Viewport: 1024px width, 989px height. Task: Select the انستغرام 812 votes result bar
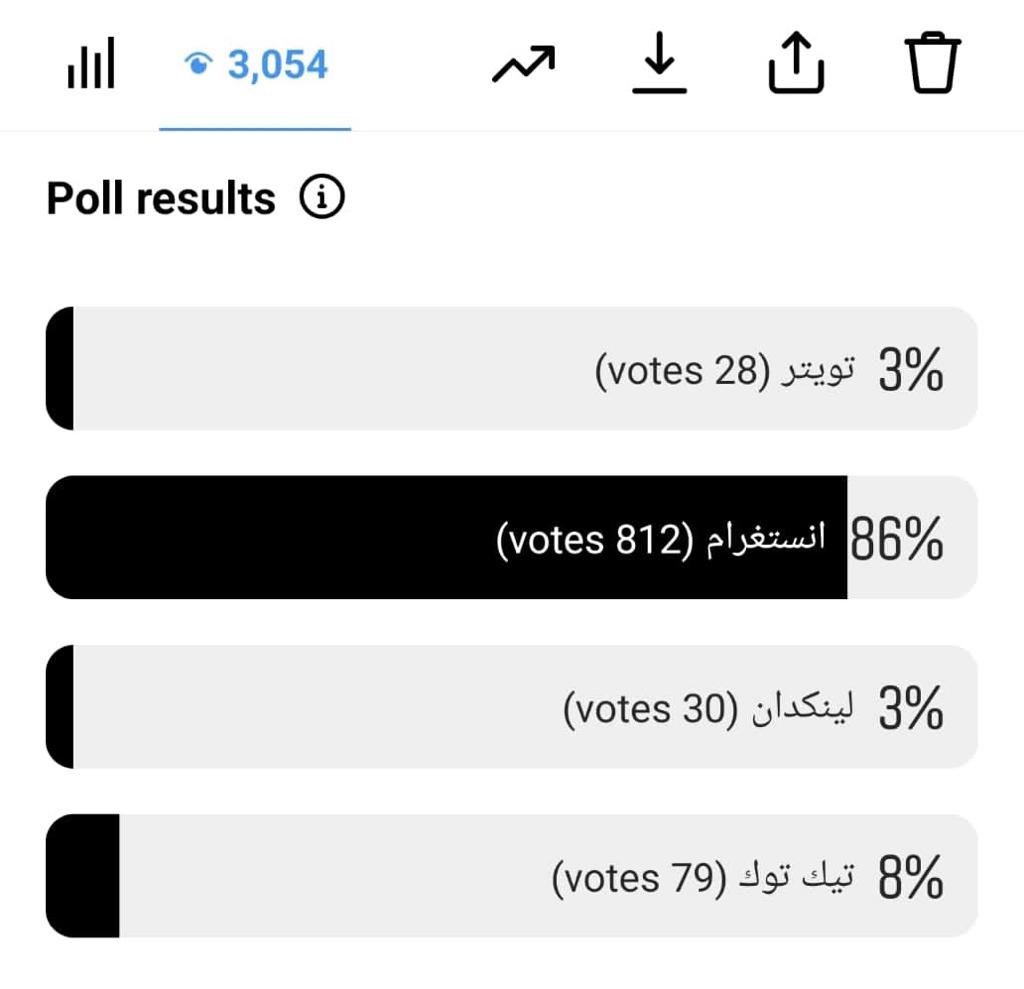coord(511,538)
